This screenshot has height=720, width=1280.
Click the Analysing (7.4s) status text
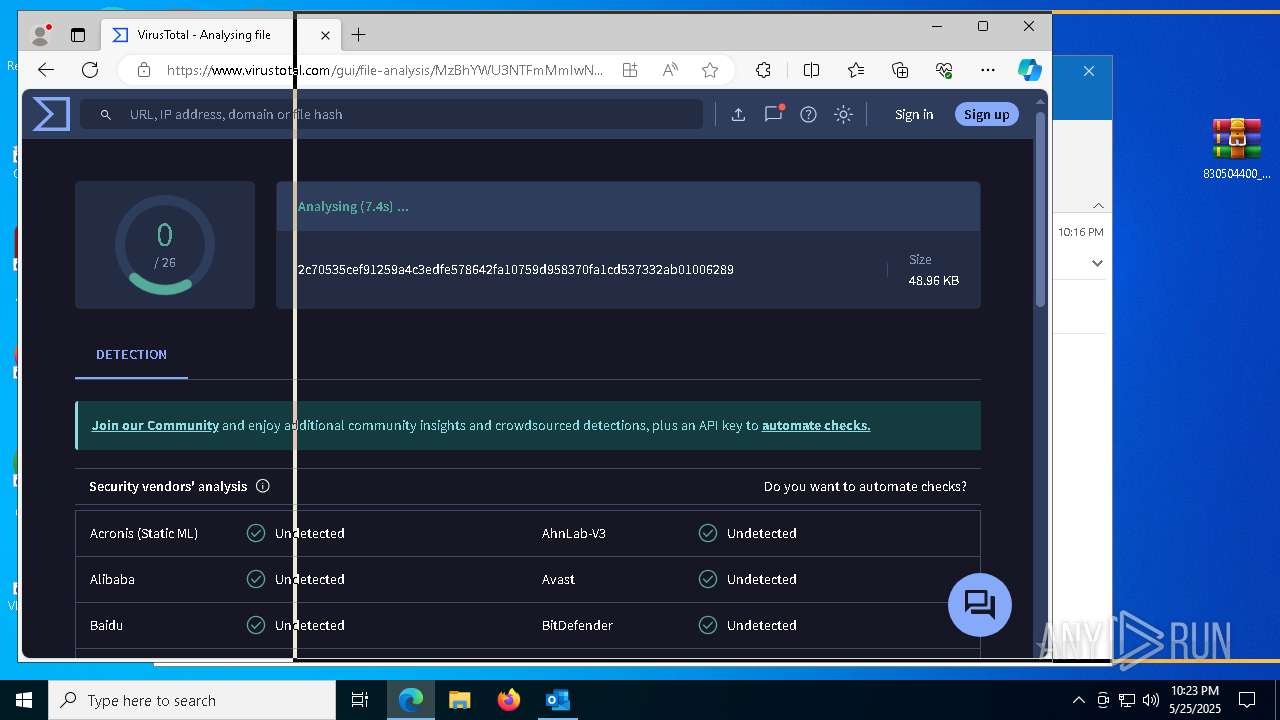click(x=353, y=207)
